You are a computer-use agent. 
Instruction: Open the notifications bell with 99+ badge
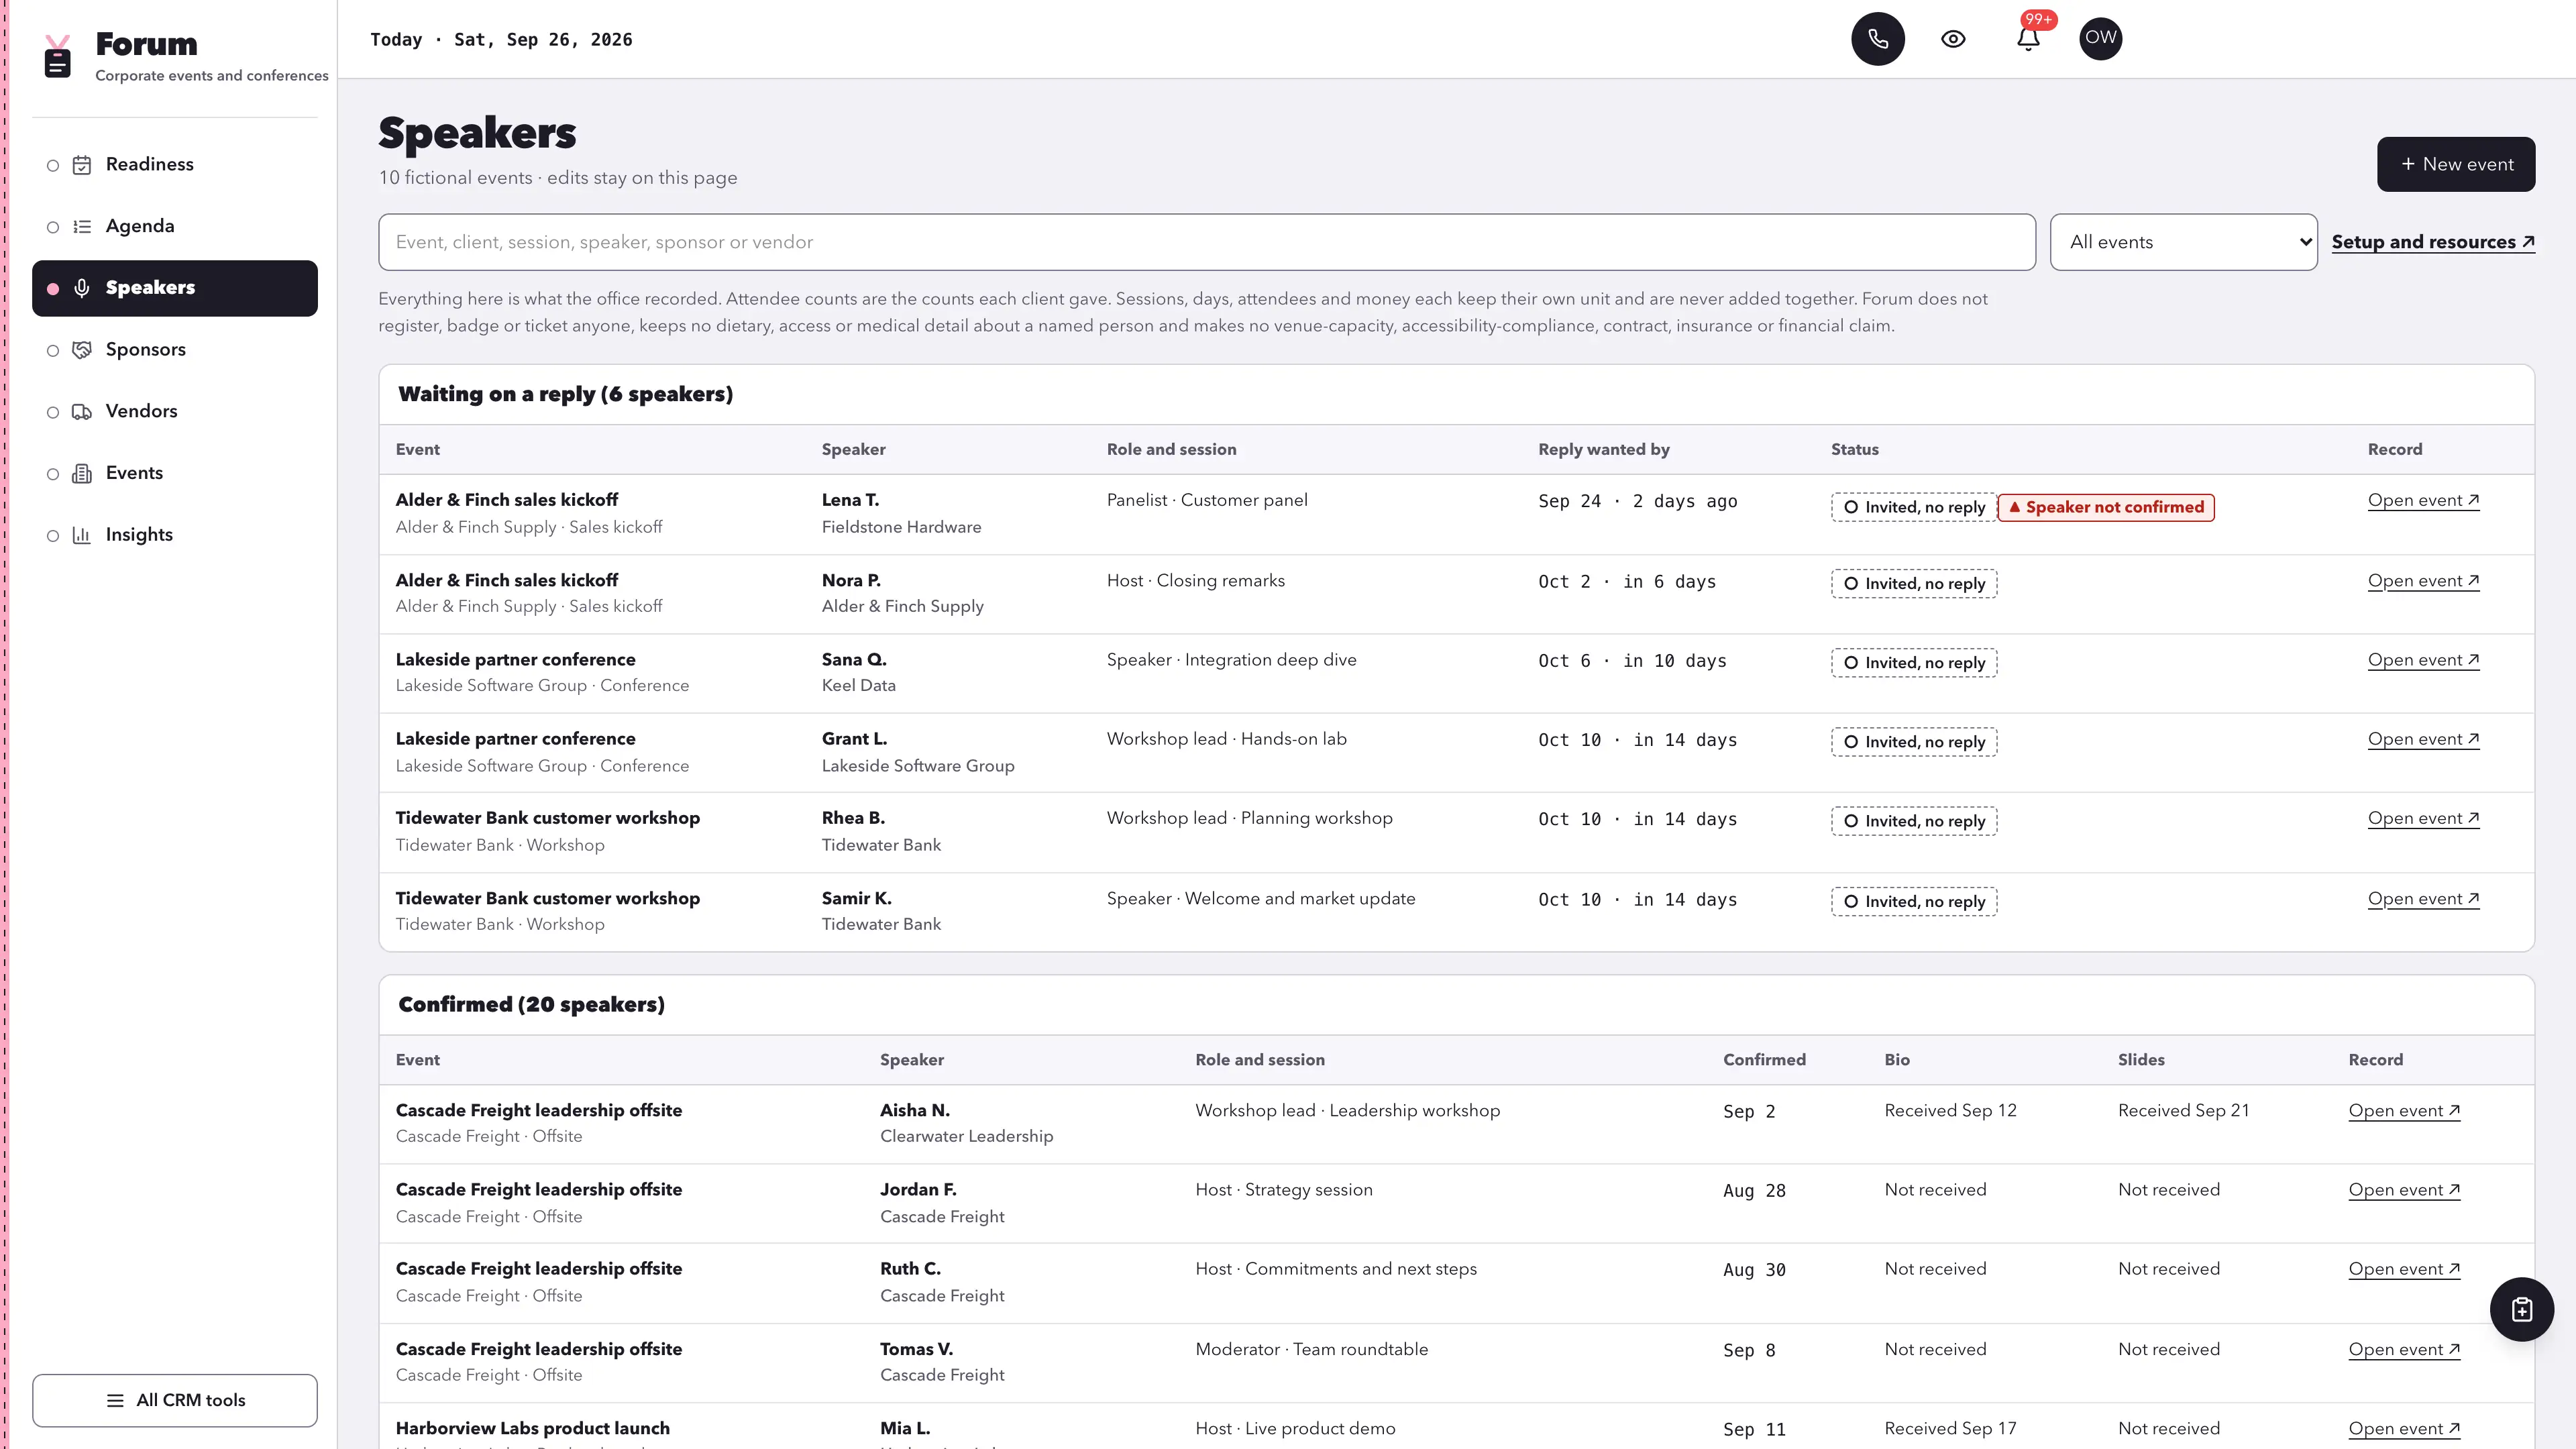2028,39
